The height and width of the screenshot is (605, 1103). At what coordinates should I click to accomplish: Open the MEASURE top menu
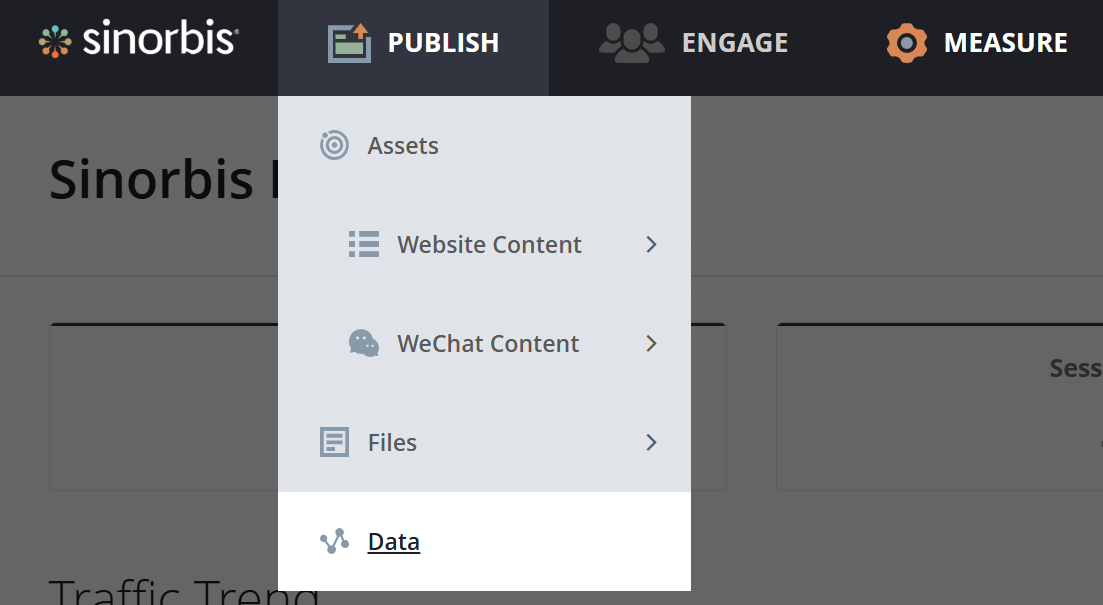click(1005, 43)
